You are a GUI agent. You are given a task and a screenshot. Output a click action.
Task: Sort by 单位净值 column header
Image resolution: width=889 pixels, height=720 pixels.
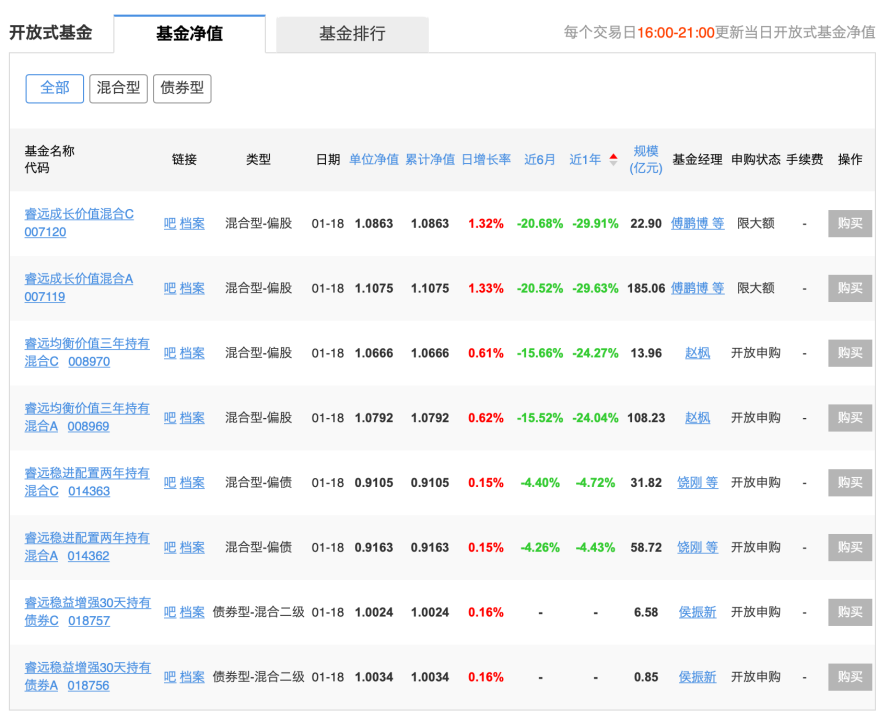tap(374, 159)
